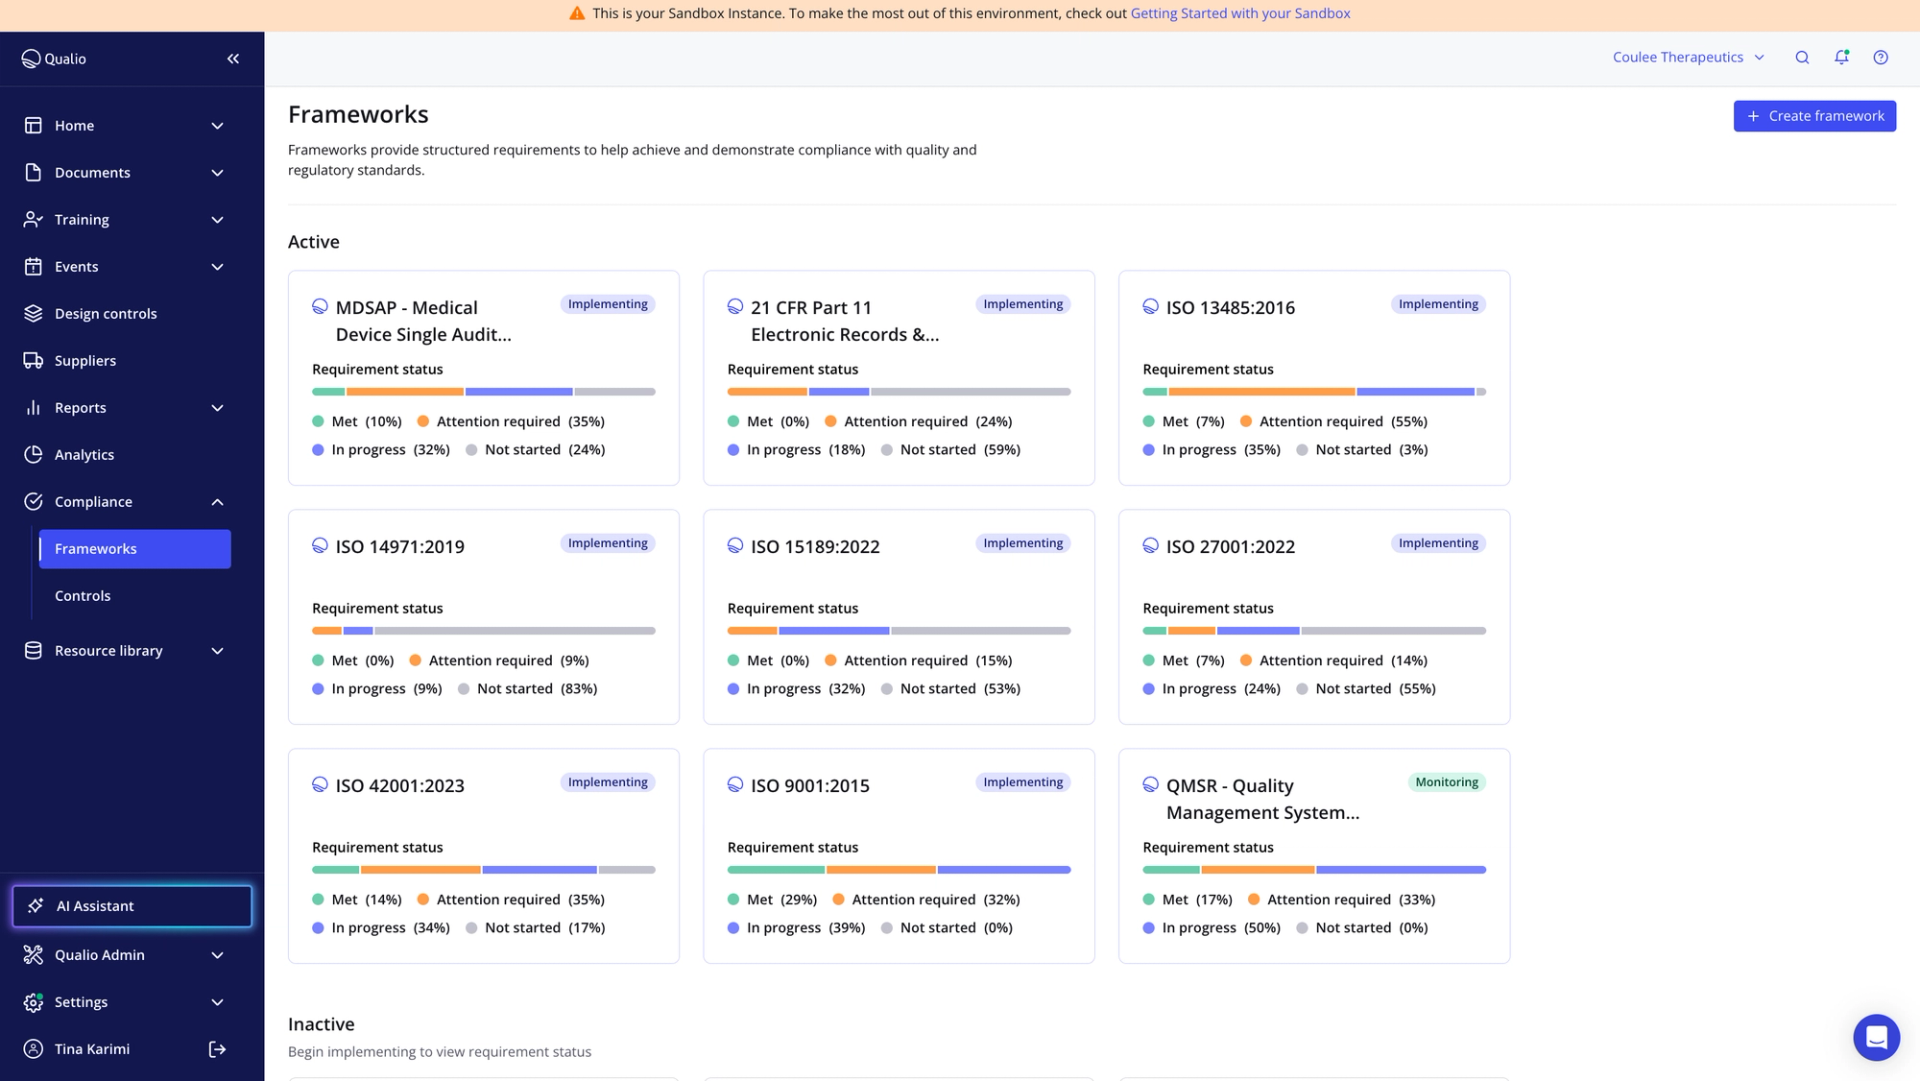Expand the Settings menu chevron
This screenshot has width=1920, height=1081.
pos(217,1002)
